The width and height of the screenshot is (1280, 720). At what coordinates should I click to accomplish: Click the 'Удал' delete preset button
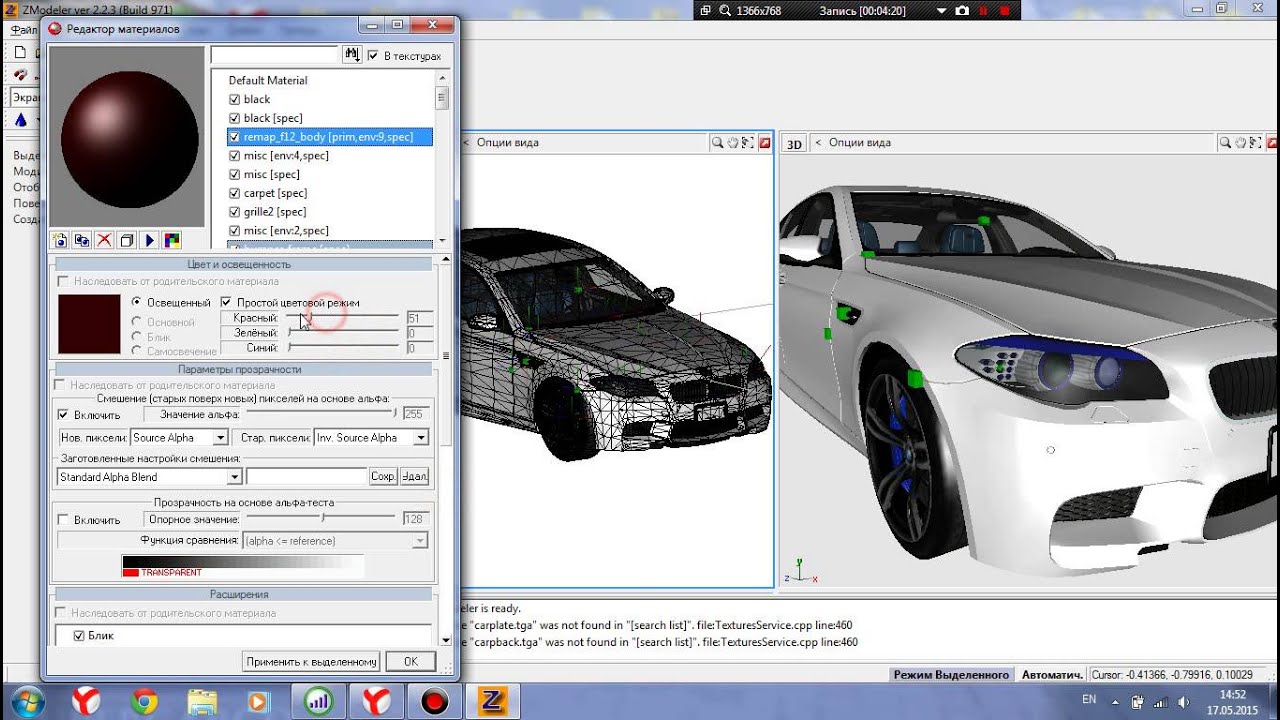click(x=414, y=477)
